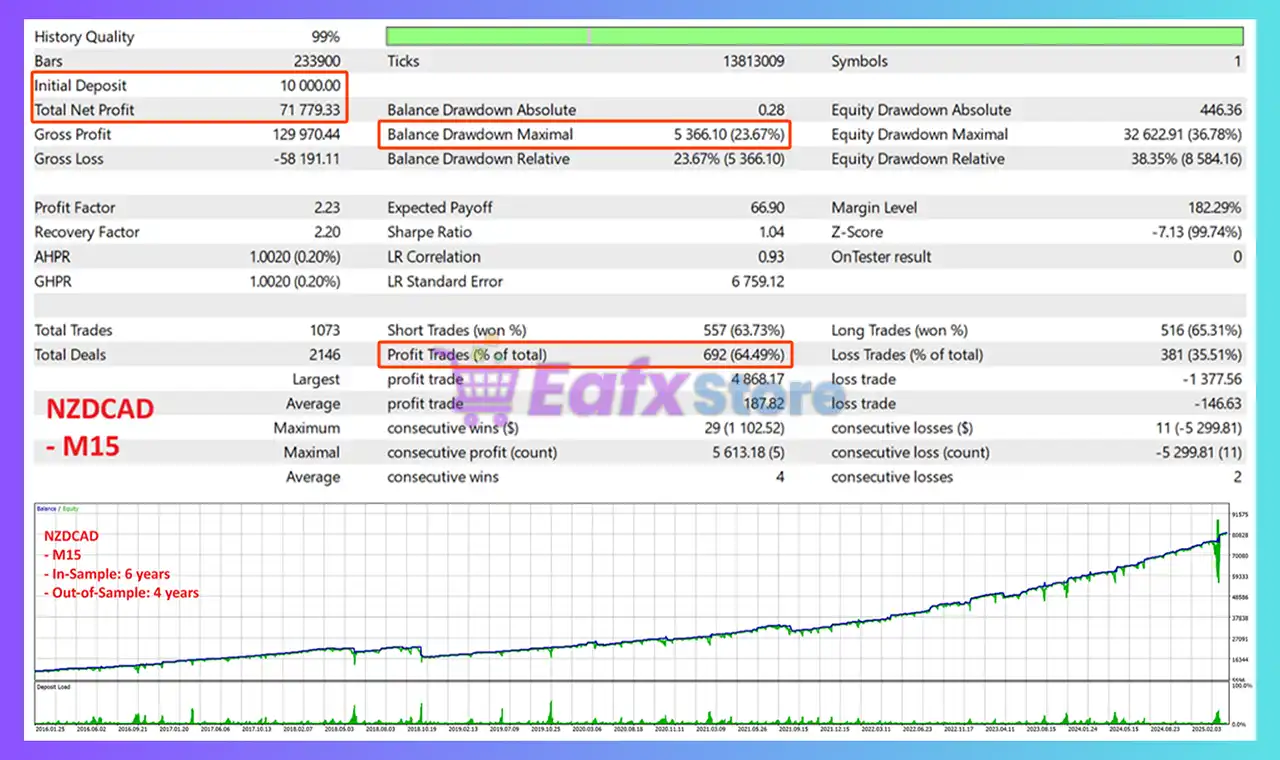
Task: Click the In-Sample: 6 years annotation
Action: coord(107,574)
